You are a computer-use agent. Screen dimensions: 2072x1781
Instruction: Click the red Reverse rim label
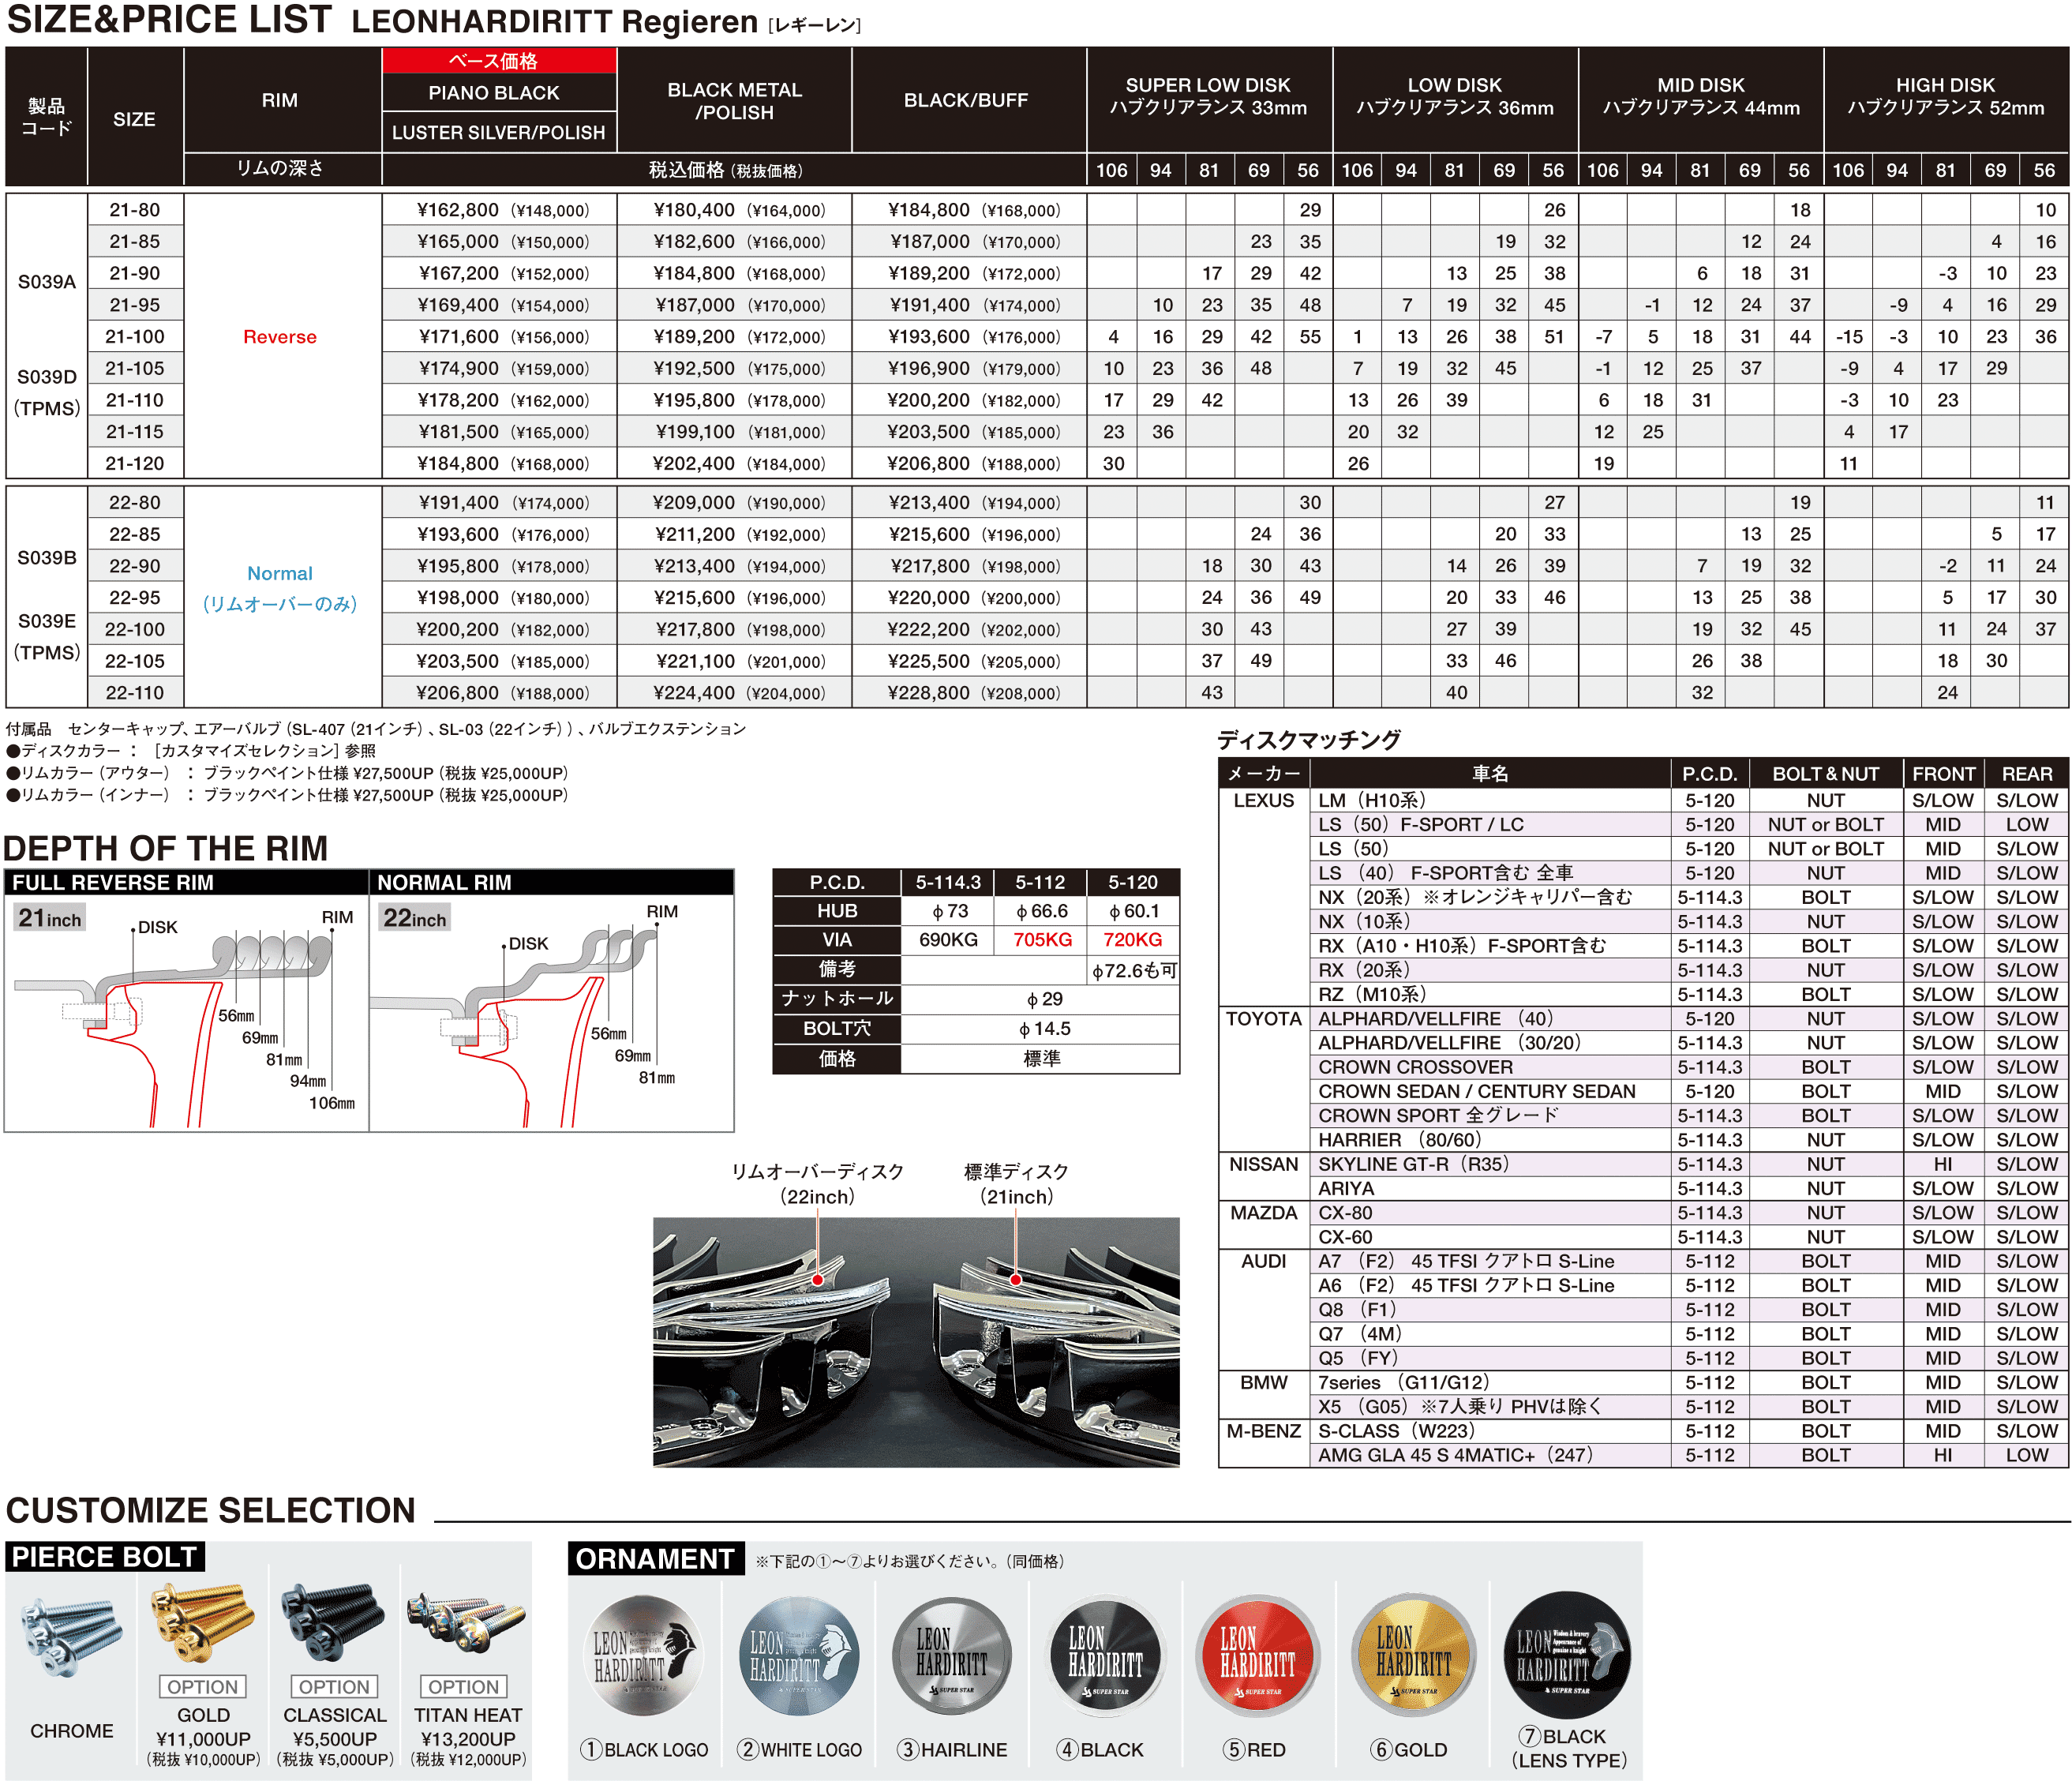[280, 337]
